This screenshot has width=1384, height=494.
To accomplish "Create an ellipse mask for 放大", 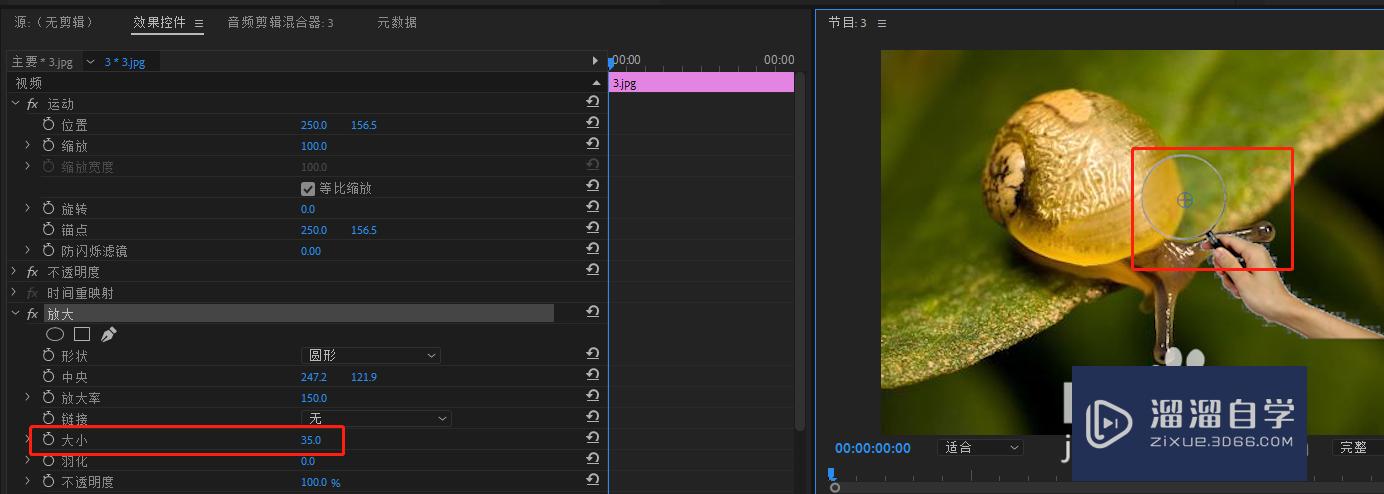I will pos(55,334).
